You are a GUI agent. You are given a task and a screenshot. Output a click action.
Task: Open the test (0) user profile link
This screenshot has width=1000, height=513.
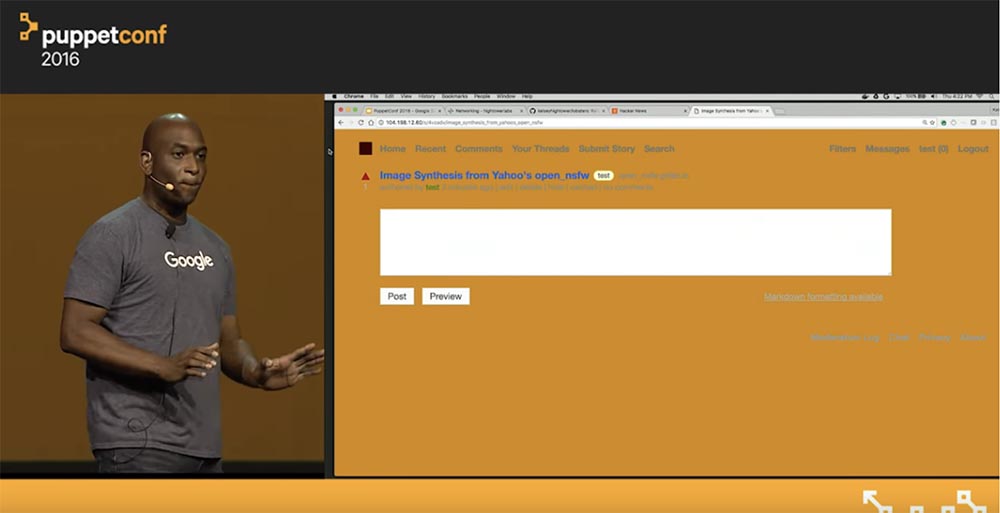(x=934, y=149)
